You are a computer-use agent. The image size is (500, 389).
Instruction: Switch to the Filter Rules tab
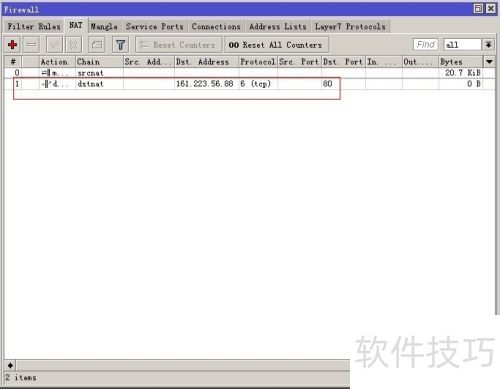34,27
